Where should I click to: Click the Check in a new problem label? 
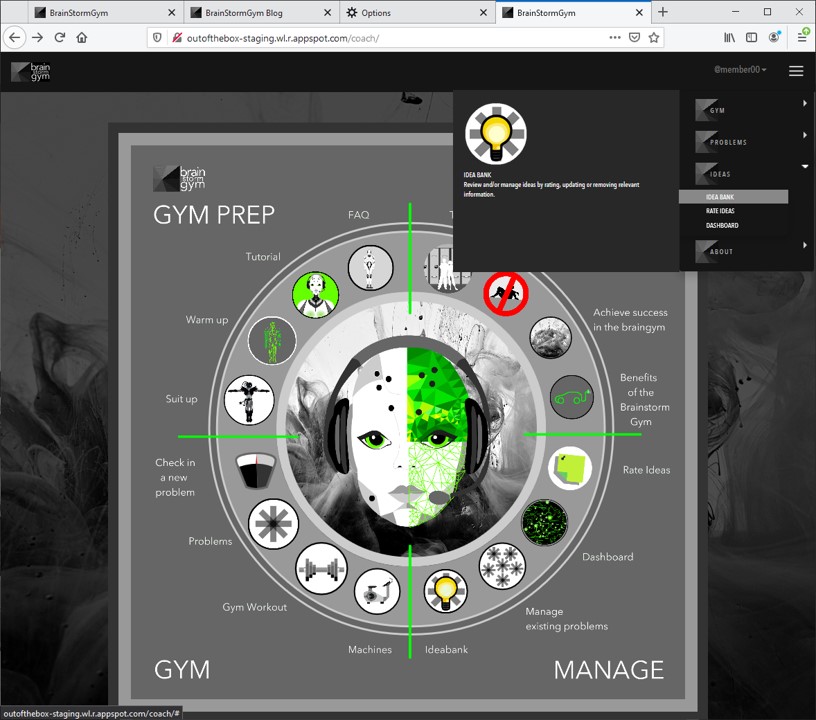click(175, 477)
